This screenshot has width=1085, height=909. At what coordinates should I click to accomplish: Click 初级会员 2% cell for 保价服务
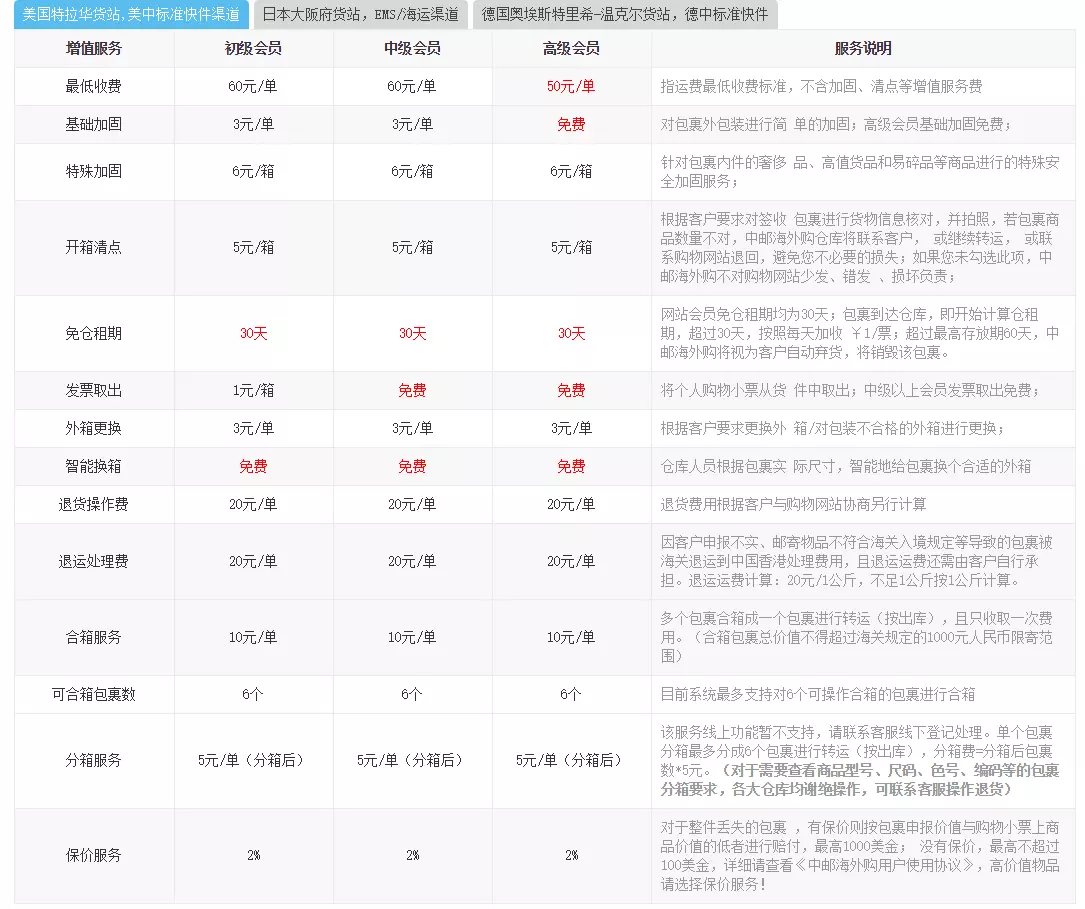253,856
